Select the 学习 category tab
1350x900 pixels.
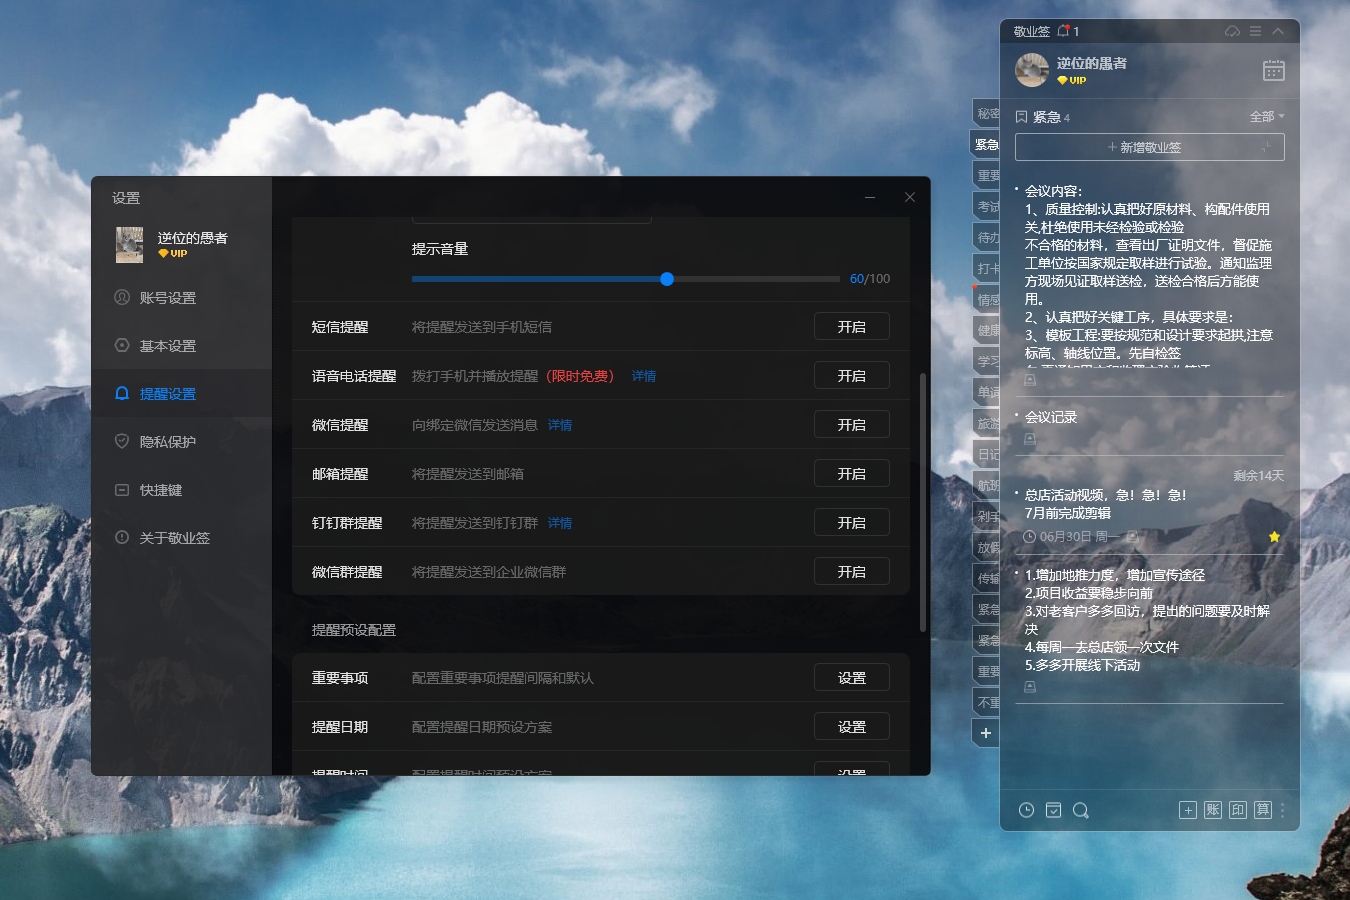987,361
